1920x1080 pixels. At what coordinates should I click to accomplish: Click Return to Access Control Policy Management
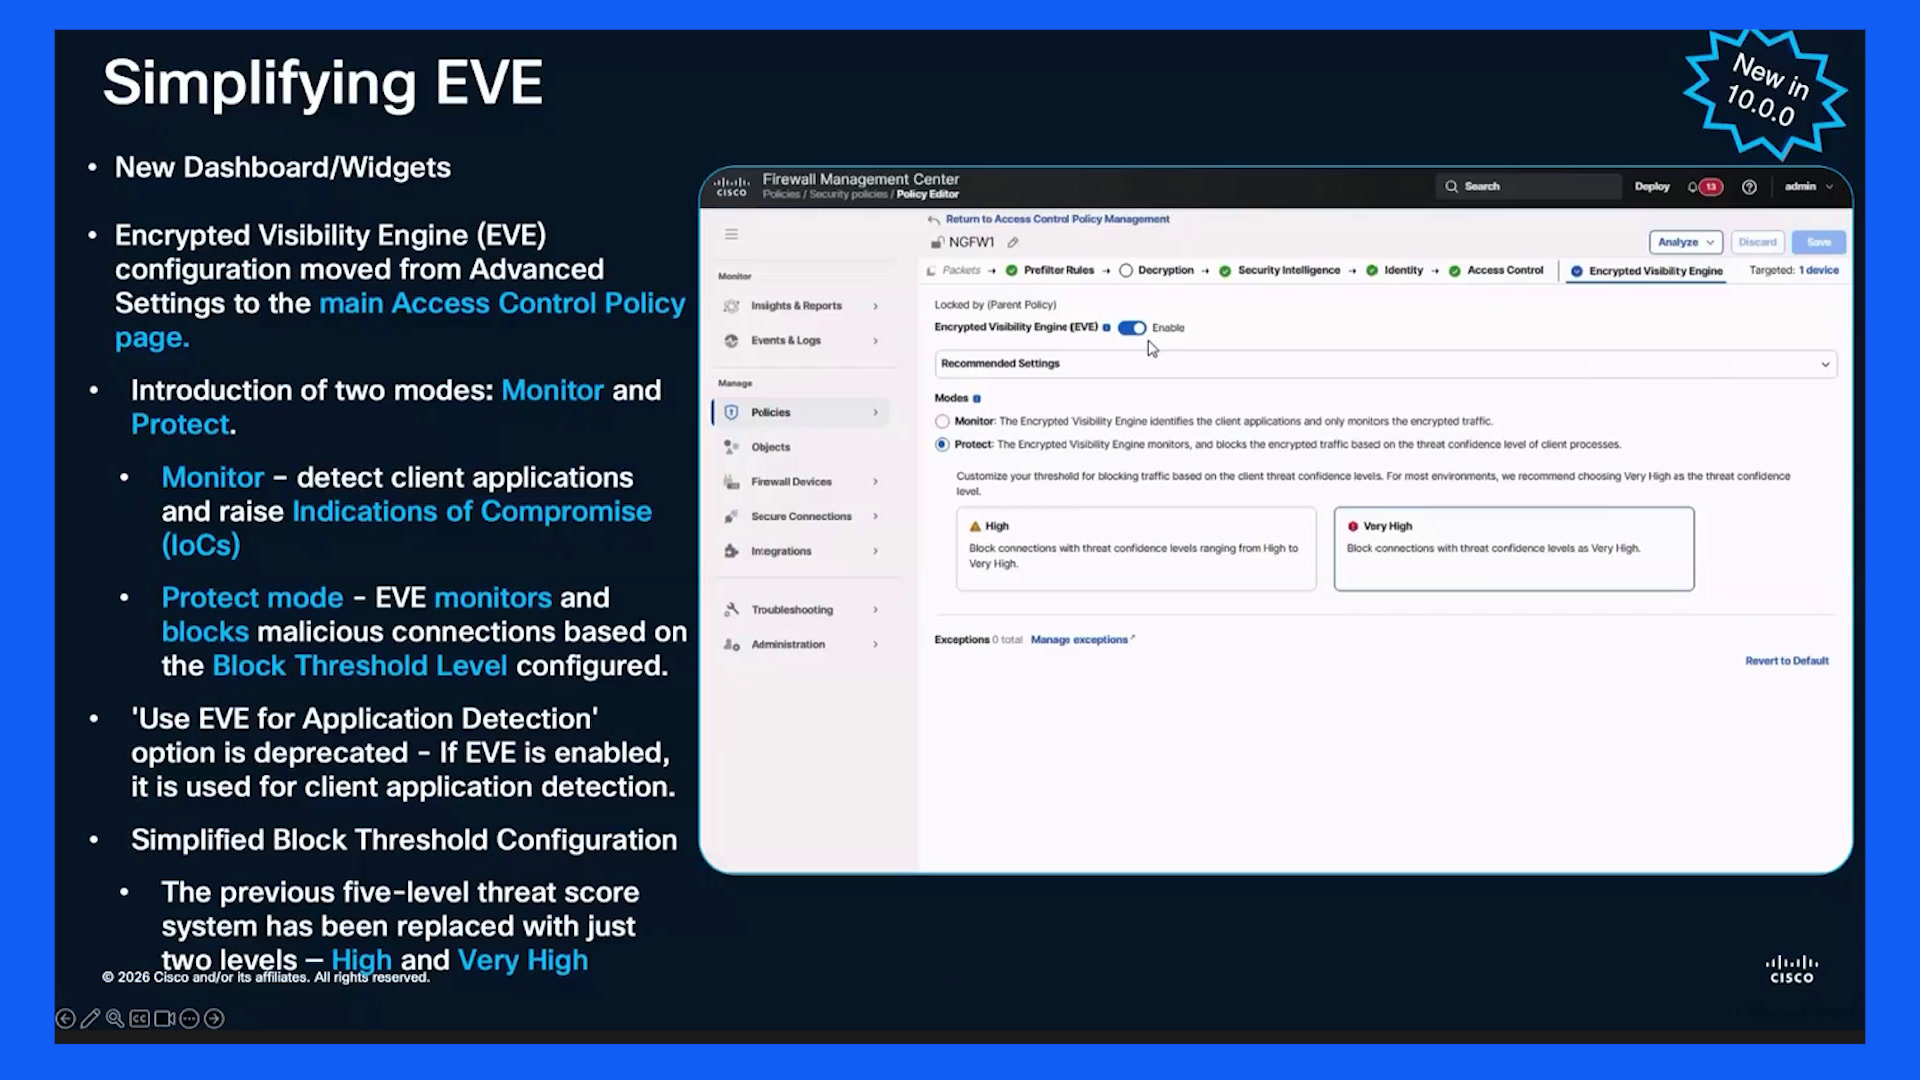[x=1057, y=219]
